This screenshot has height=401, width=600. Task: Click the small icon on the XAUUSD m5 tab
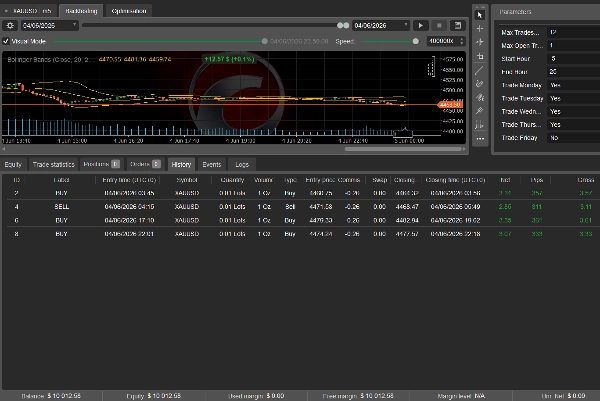pyautogui.click(x=7, y=11)
